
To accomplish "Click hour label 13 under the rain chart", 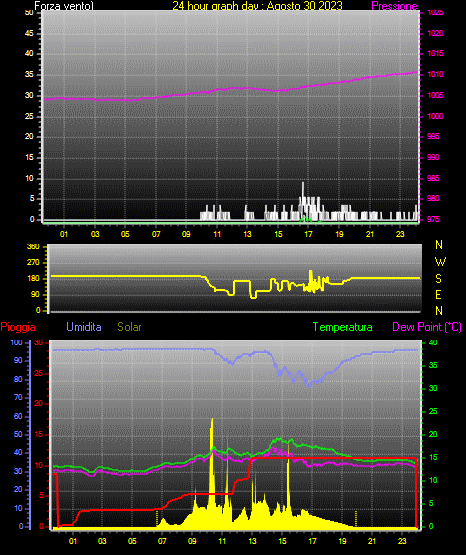I will [252, 541].
